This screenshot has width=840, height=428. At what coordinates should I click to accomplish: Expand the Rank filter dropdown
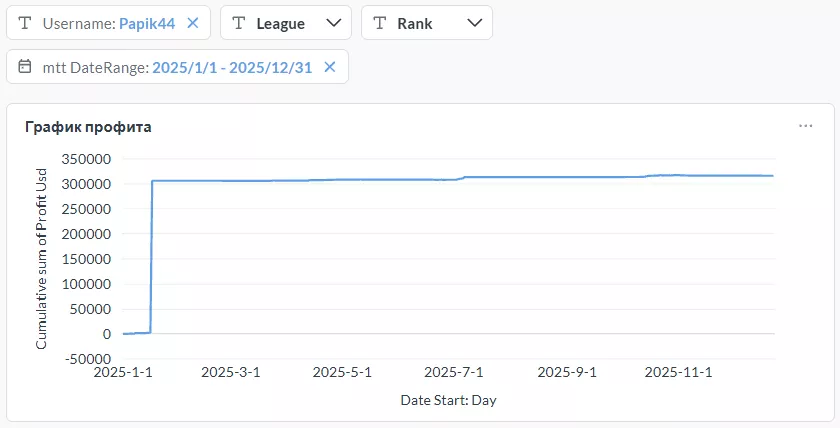(x=426, y=23)
